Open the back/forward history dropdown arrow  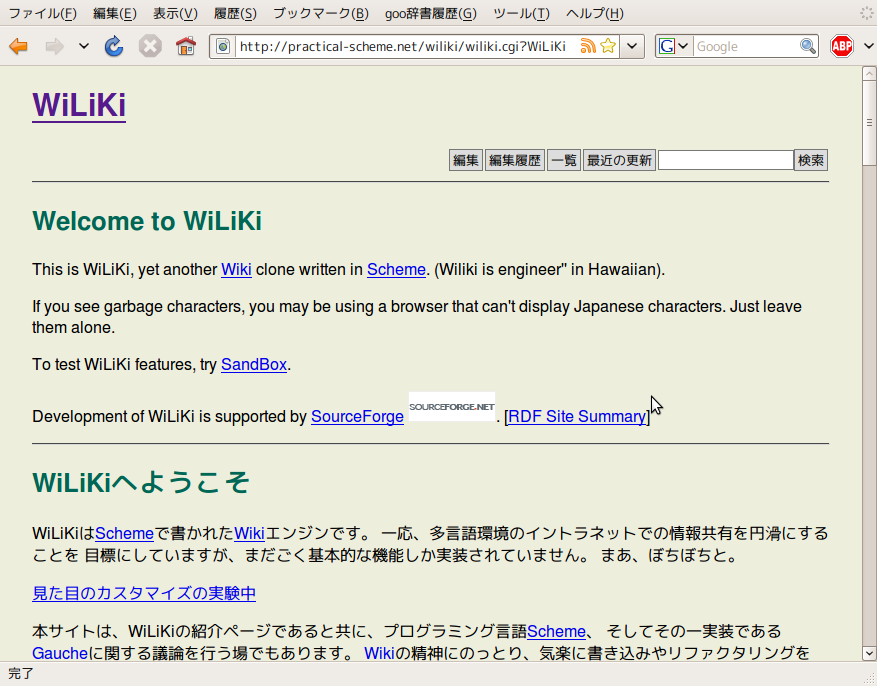84,46
